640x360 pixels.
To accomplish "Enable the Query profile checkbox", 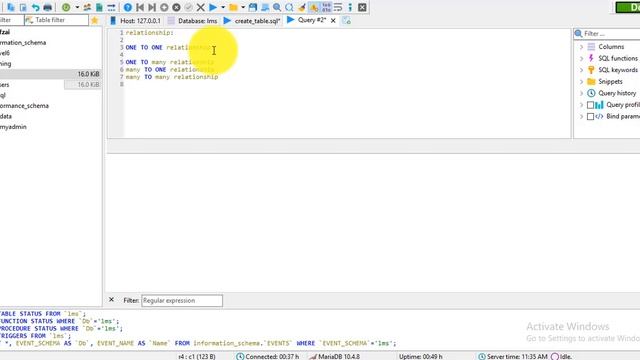I will 590,105.
